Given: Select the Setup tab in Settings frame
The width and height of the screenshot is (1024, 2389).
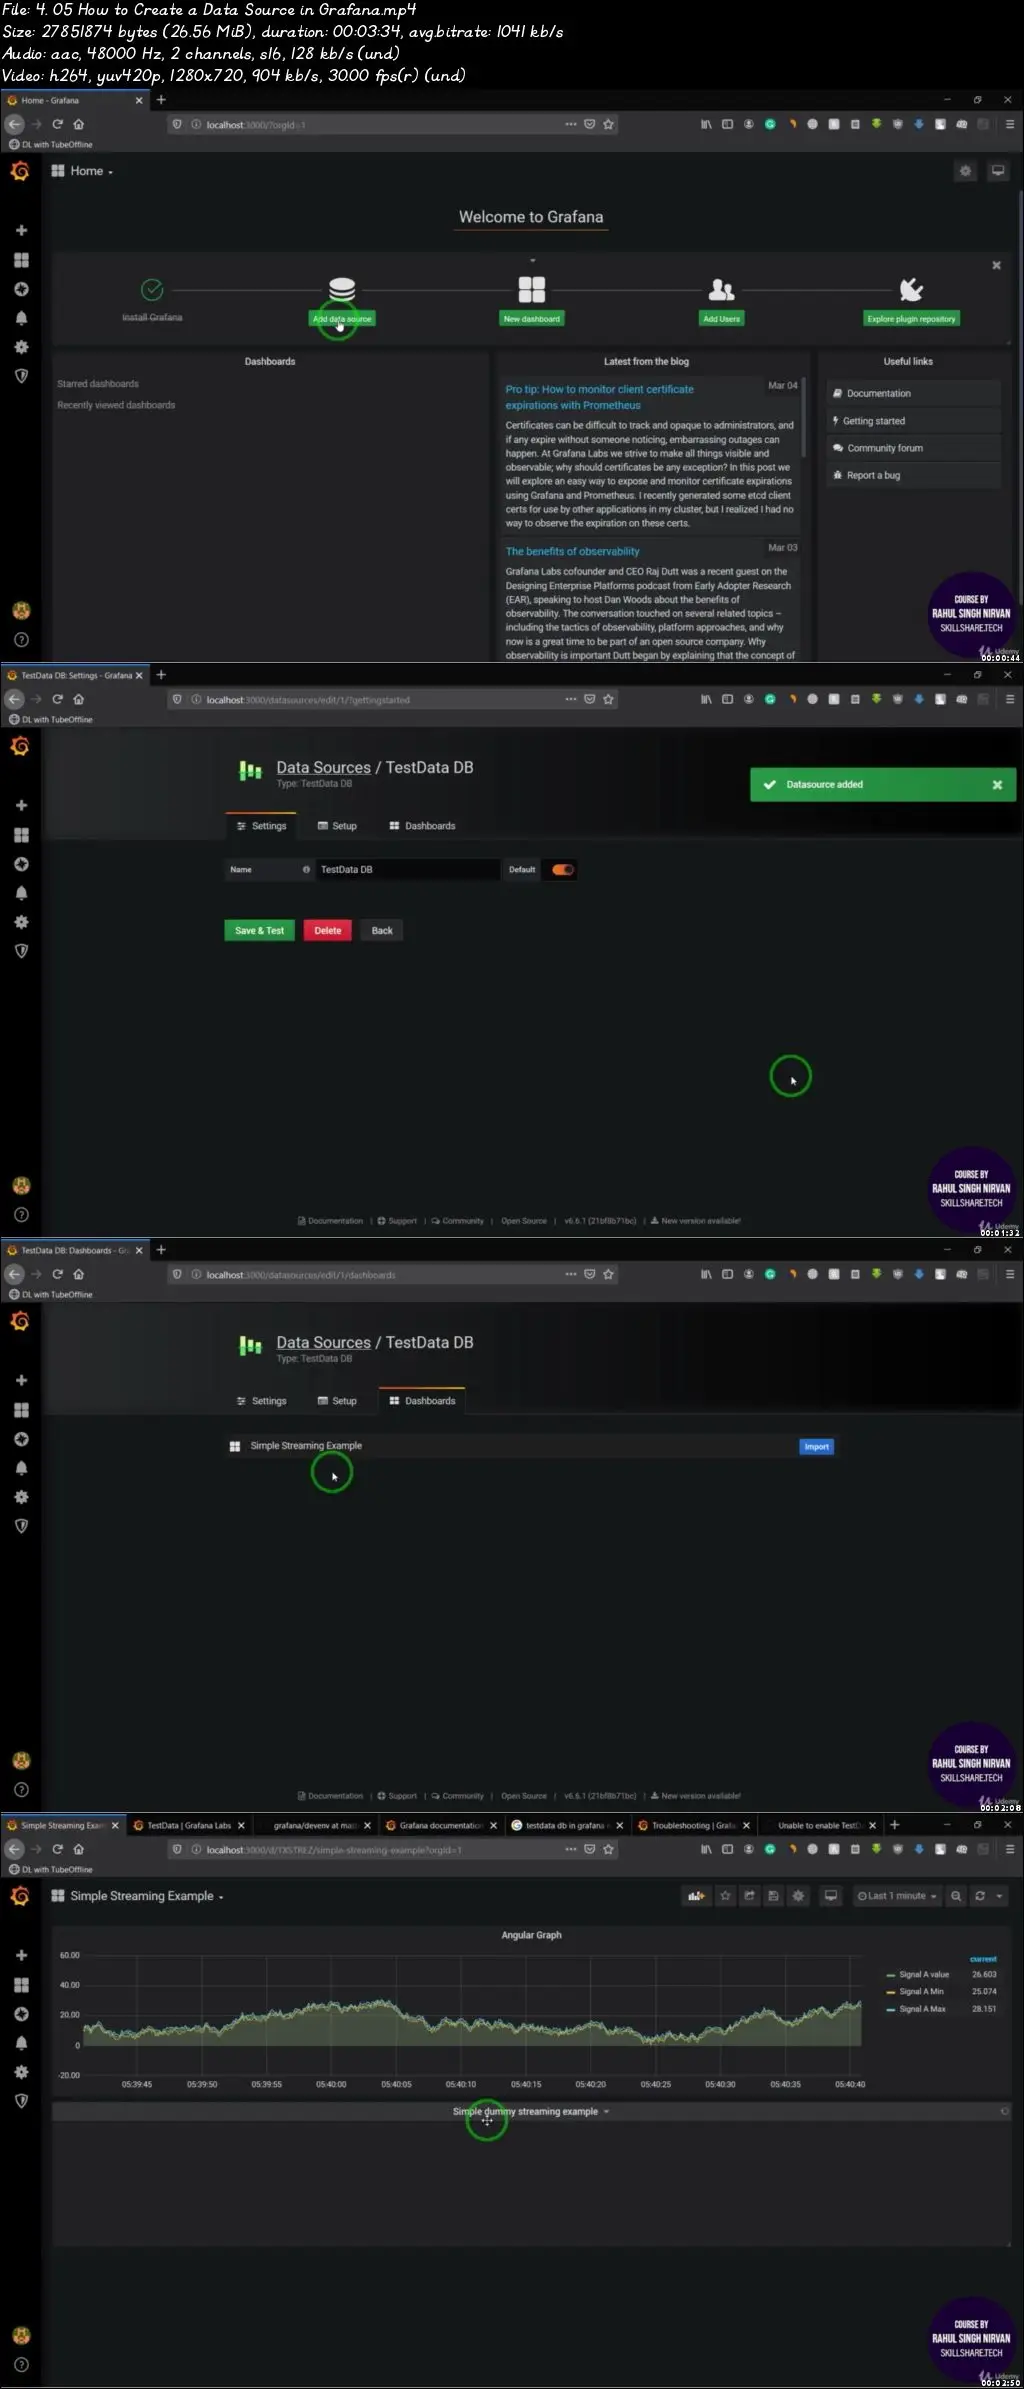Looking at the screenshot, I should click(337, 826).
